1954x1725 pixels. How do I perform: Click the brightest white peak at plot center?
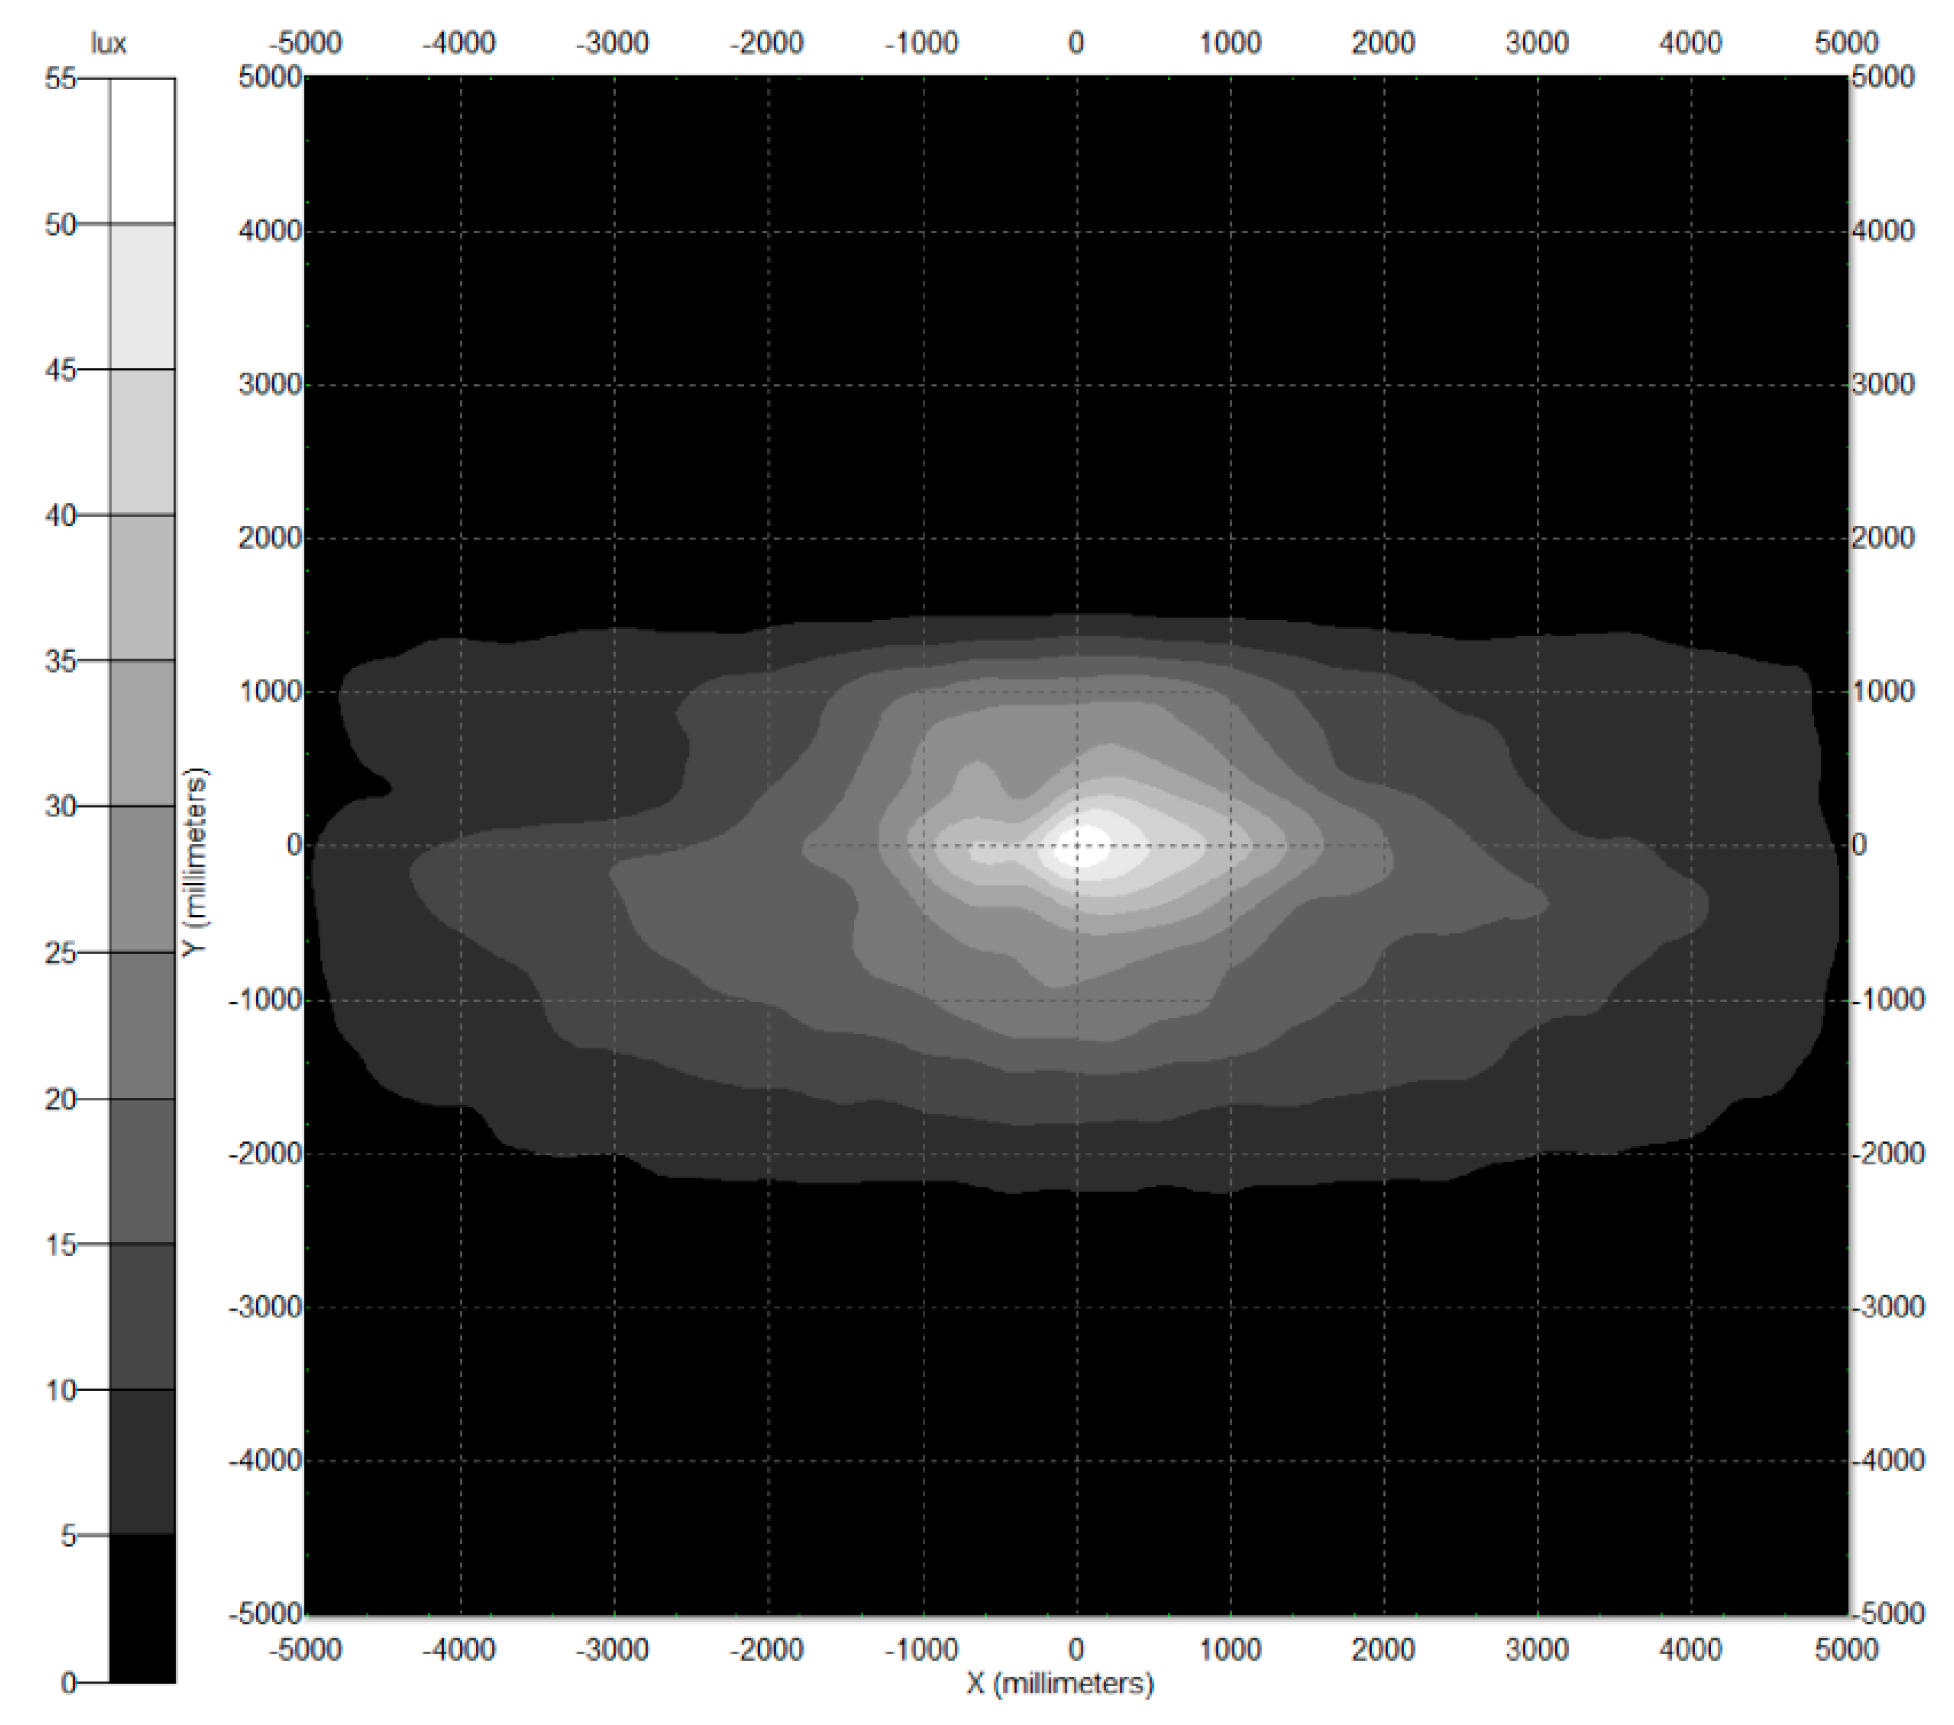[1086, 845]
